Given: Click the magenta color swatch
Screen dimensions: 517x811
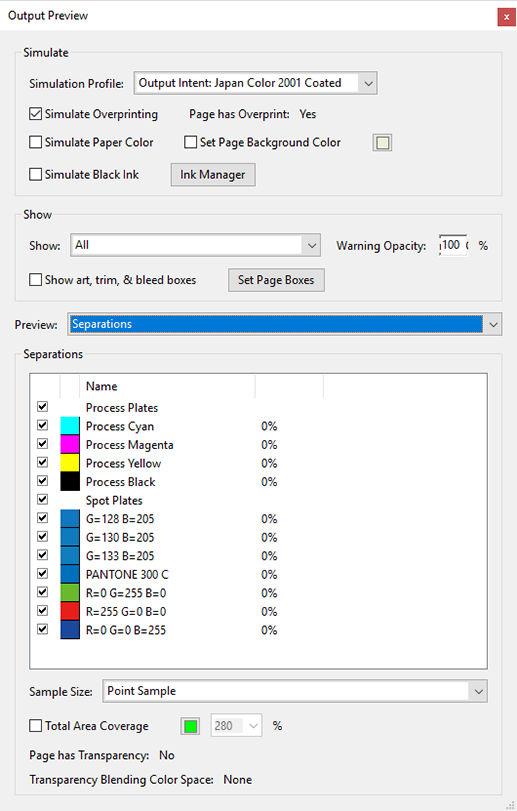Looking at the screenshot, I should 70,444.
